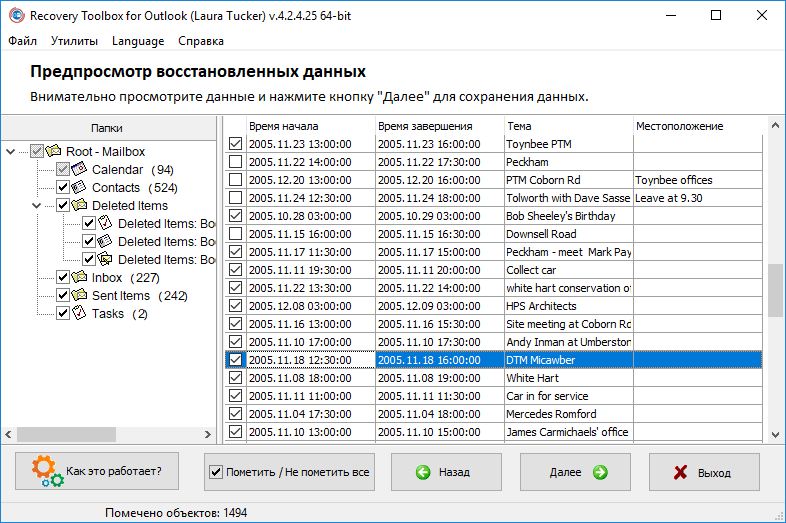Click the Calendar folder icon
The width and height of the screenshot is (786, 523).
[x=79, y=169]
